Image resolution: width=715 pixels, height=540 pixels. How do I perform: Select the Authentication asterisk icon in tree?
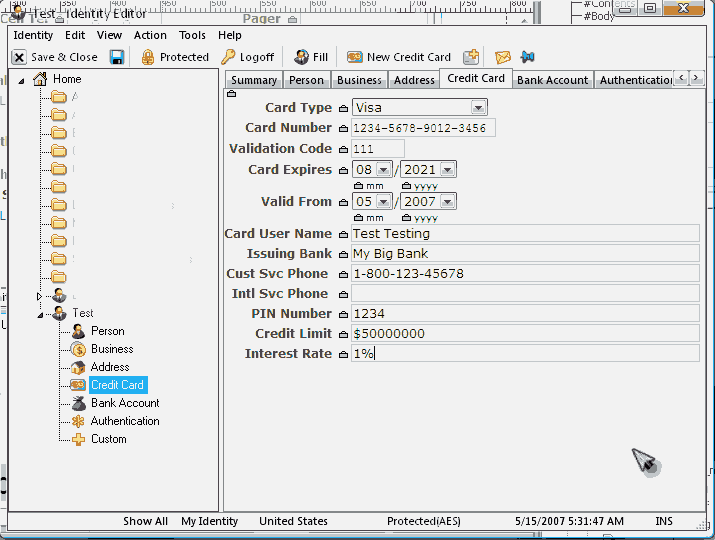click(78, 421)
